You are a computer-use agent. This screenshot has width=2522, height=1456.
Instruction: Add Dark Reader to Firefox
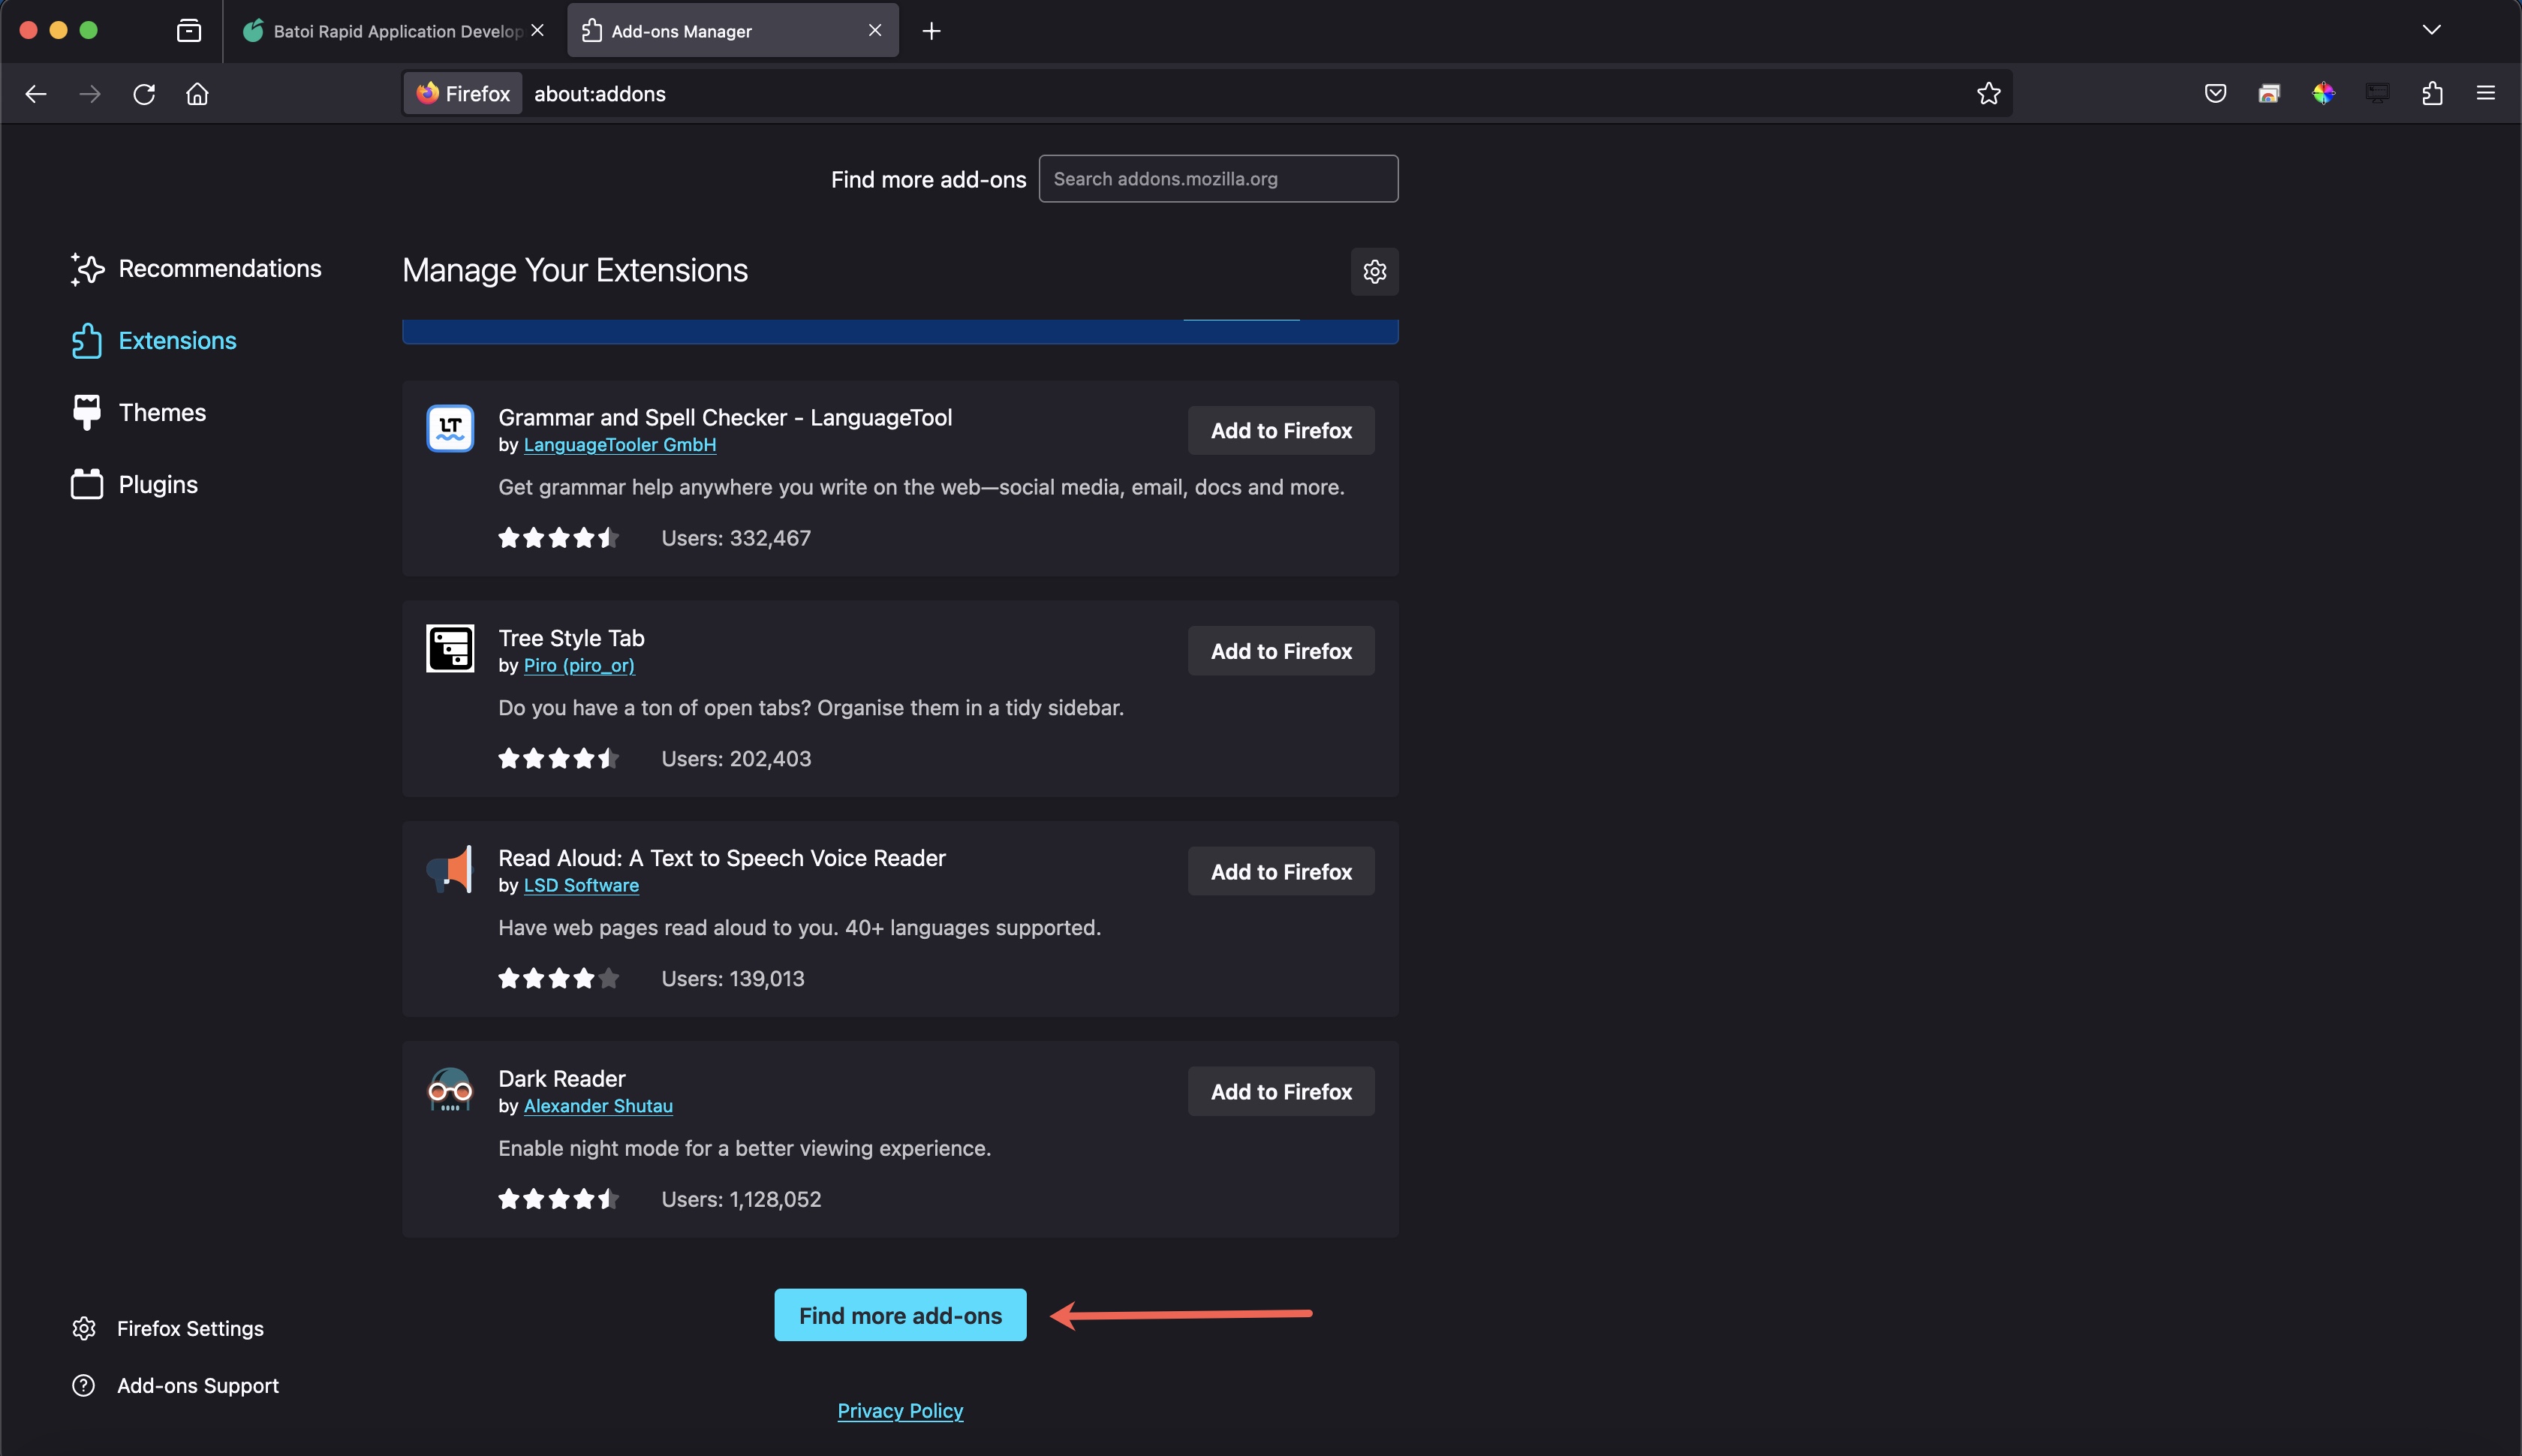coord(1280,1091)
